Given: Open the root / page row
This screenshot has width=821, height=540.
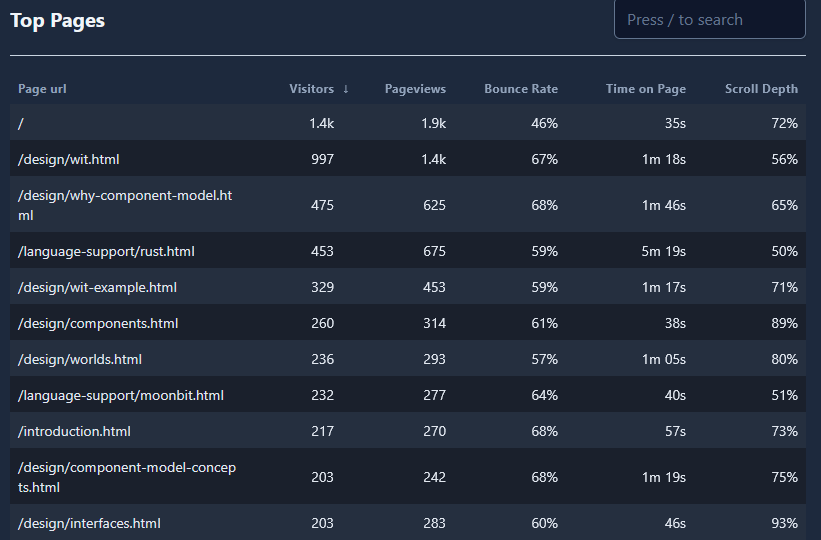Looking at the screenshot, I should pos(21,123).
